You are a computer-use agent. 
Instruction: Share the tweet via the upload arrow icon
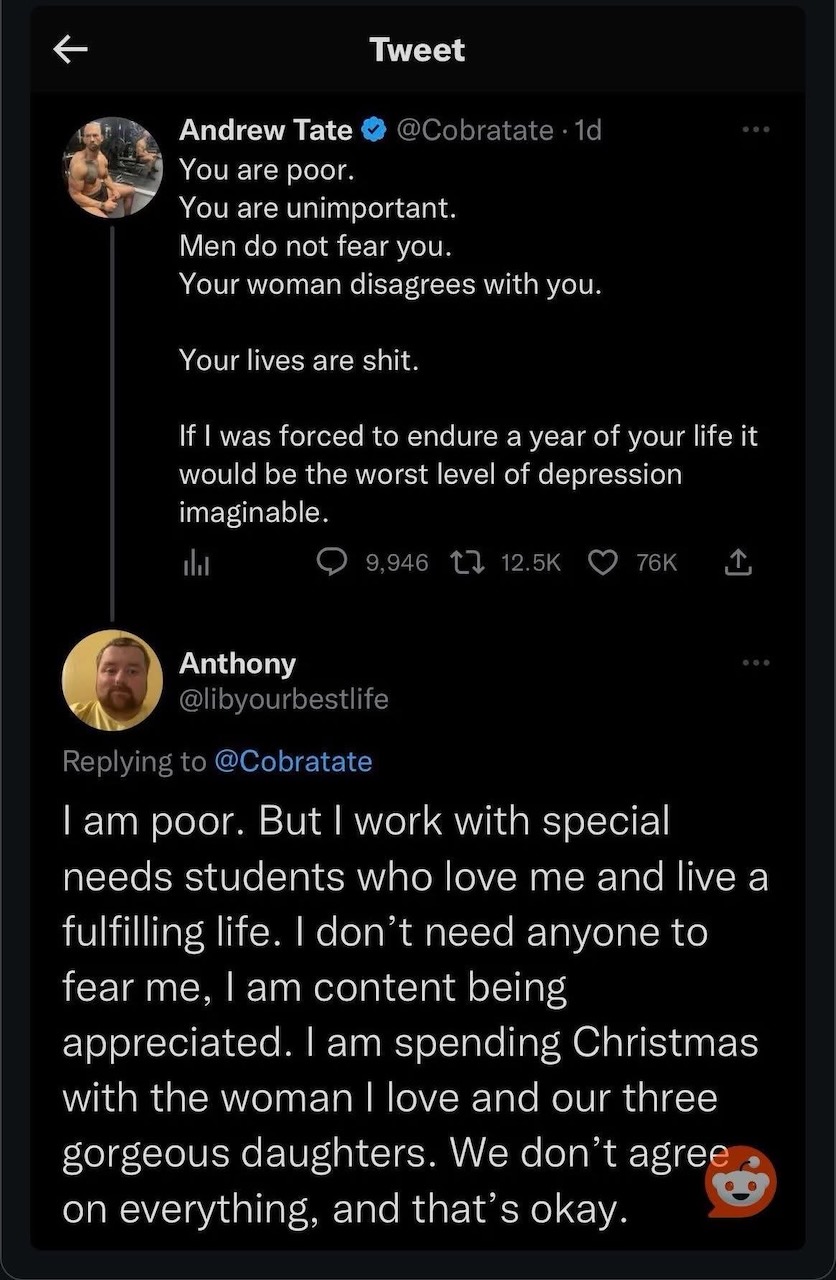(x=736, y=563)
